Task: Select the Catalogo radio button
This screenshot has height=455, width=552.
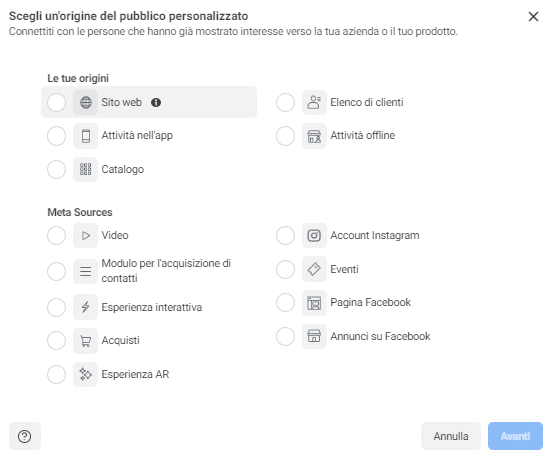Action: click(56, 169)
